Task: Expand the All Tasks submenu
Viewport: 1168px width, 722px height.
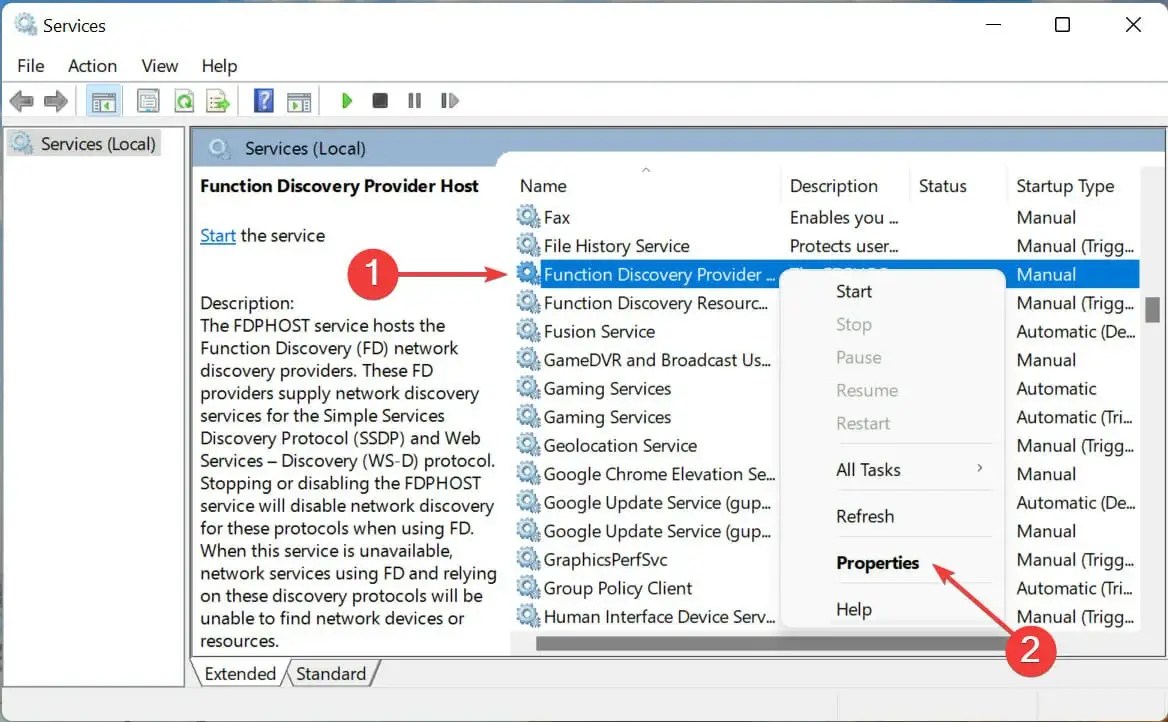Action: (x=869, y=469)
